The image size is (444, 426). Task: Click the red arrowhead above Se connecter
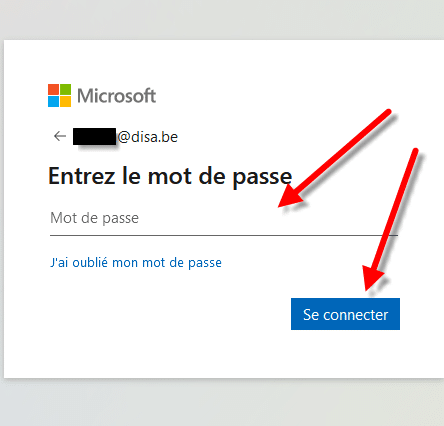[x=372, y=277]
